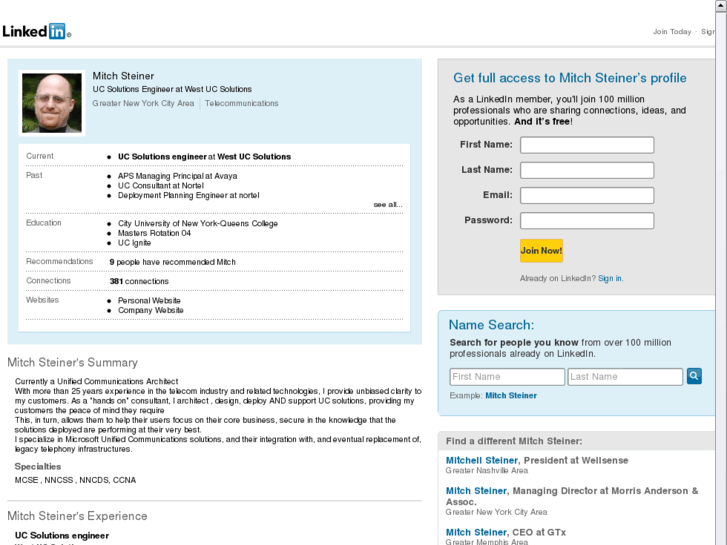
Task: Open example Mitch Steiner search link
Action: click(x=511, y=396)
